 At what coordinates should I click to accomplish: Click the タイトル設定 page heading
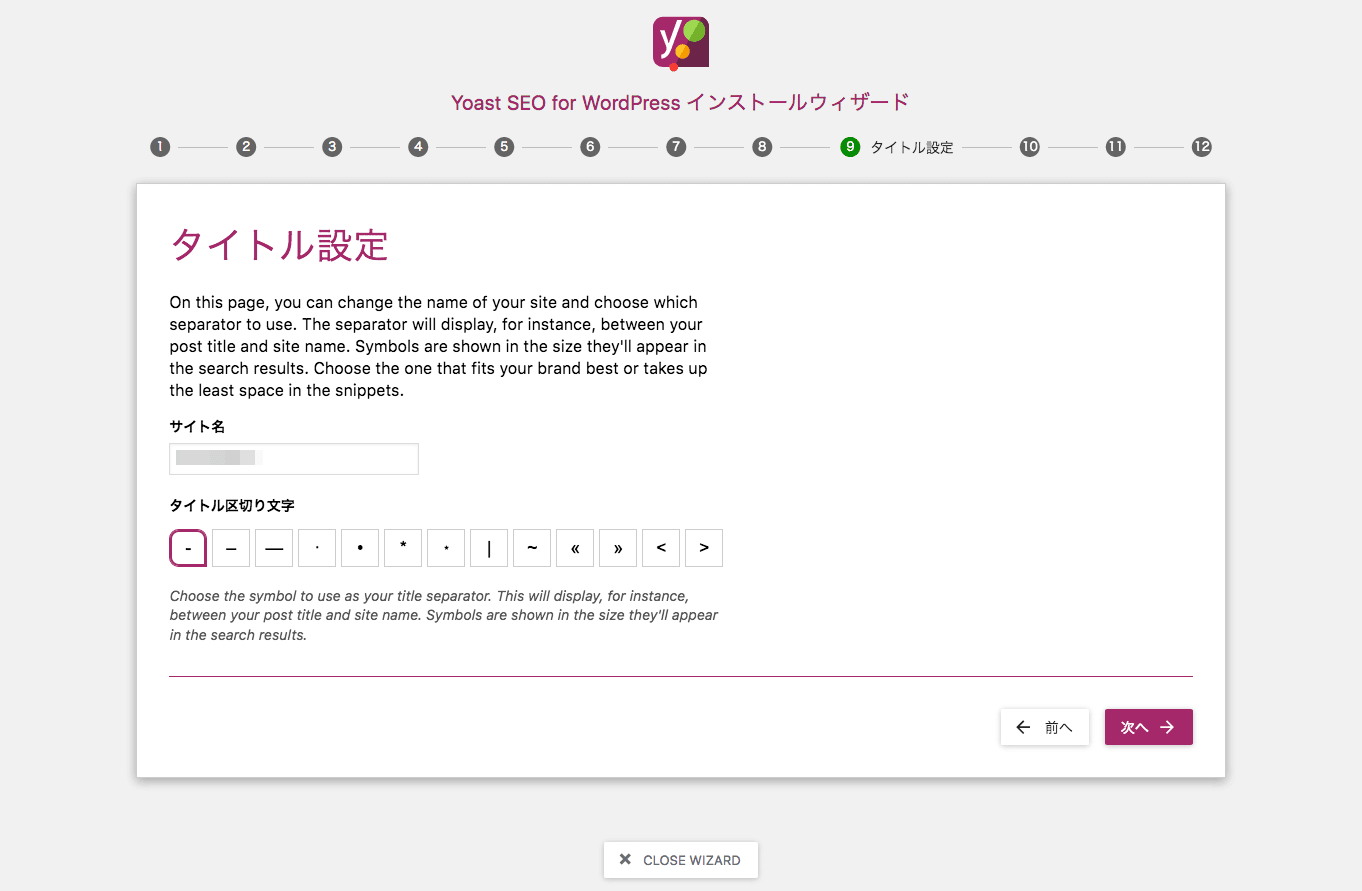point(279,245)
